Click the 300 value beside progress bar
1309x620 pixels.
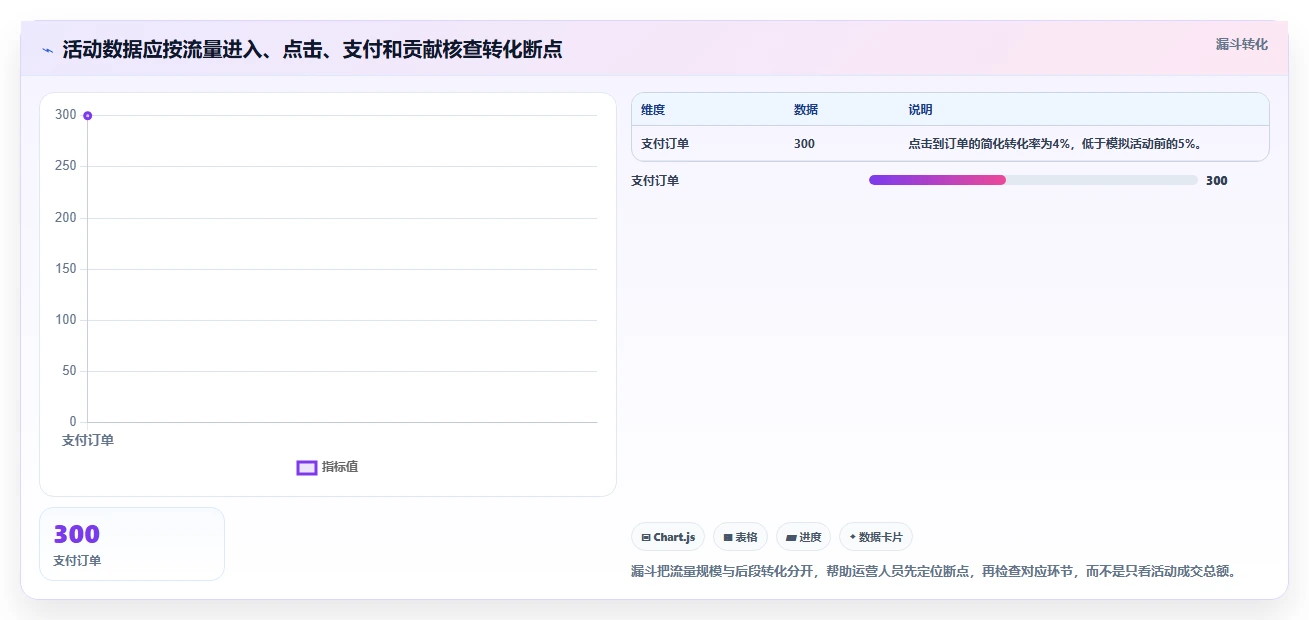[x=1216, y=181]
